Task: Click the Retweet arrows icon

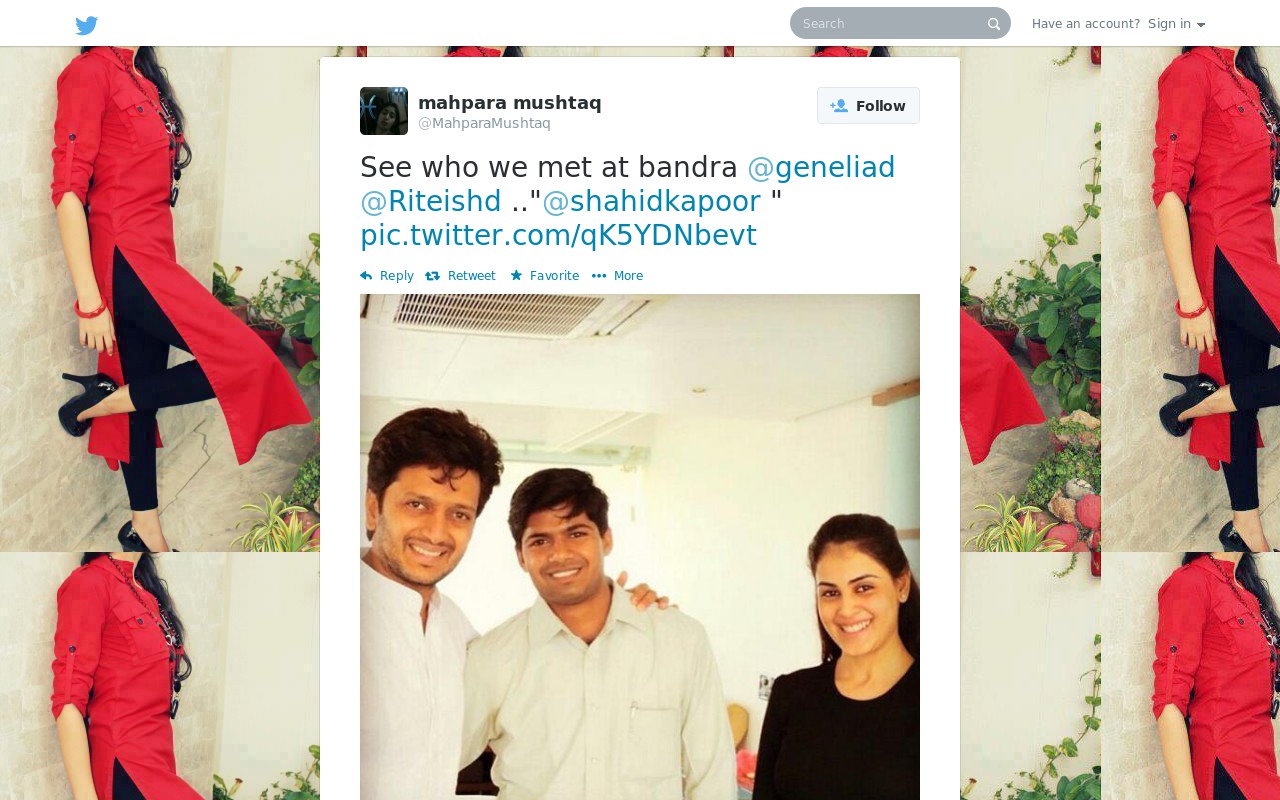Action: 433,276
